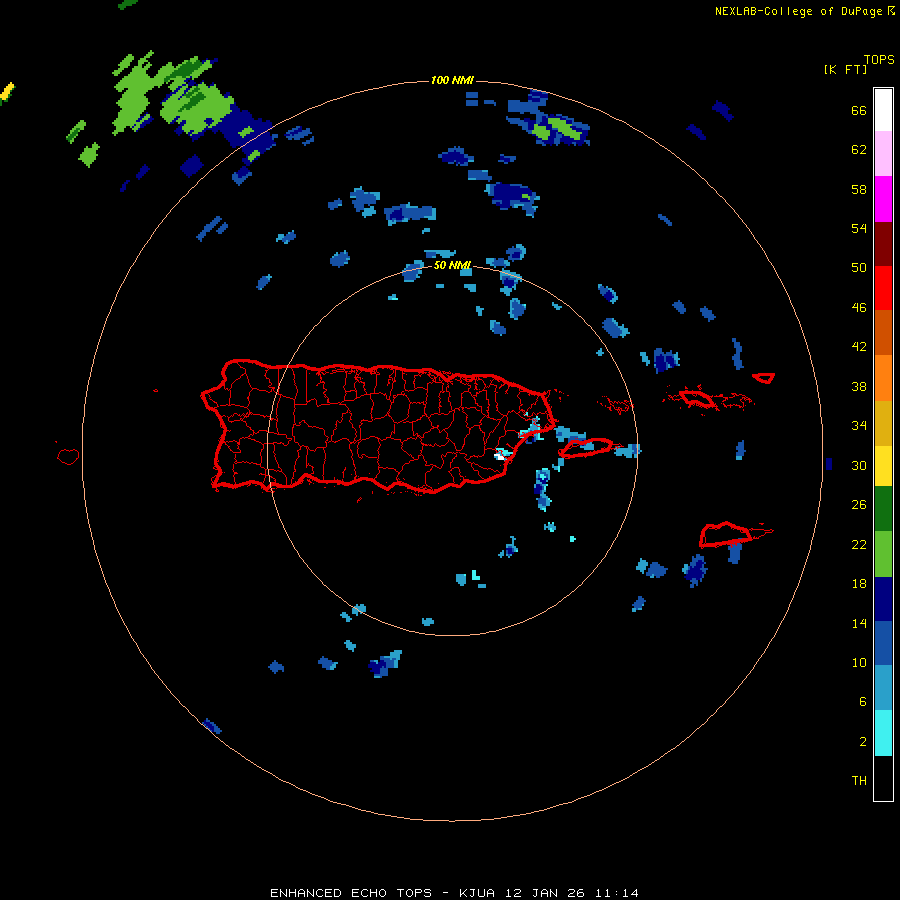Screen dimensions: 900x900
Task: Click the KJUA station identifier in footer
Action: [x=477, y=893]
